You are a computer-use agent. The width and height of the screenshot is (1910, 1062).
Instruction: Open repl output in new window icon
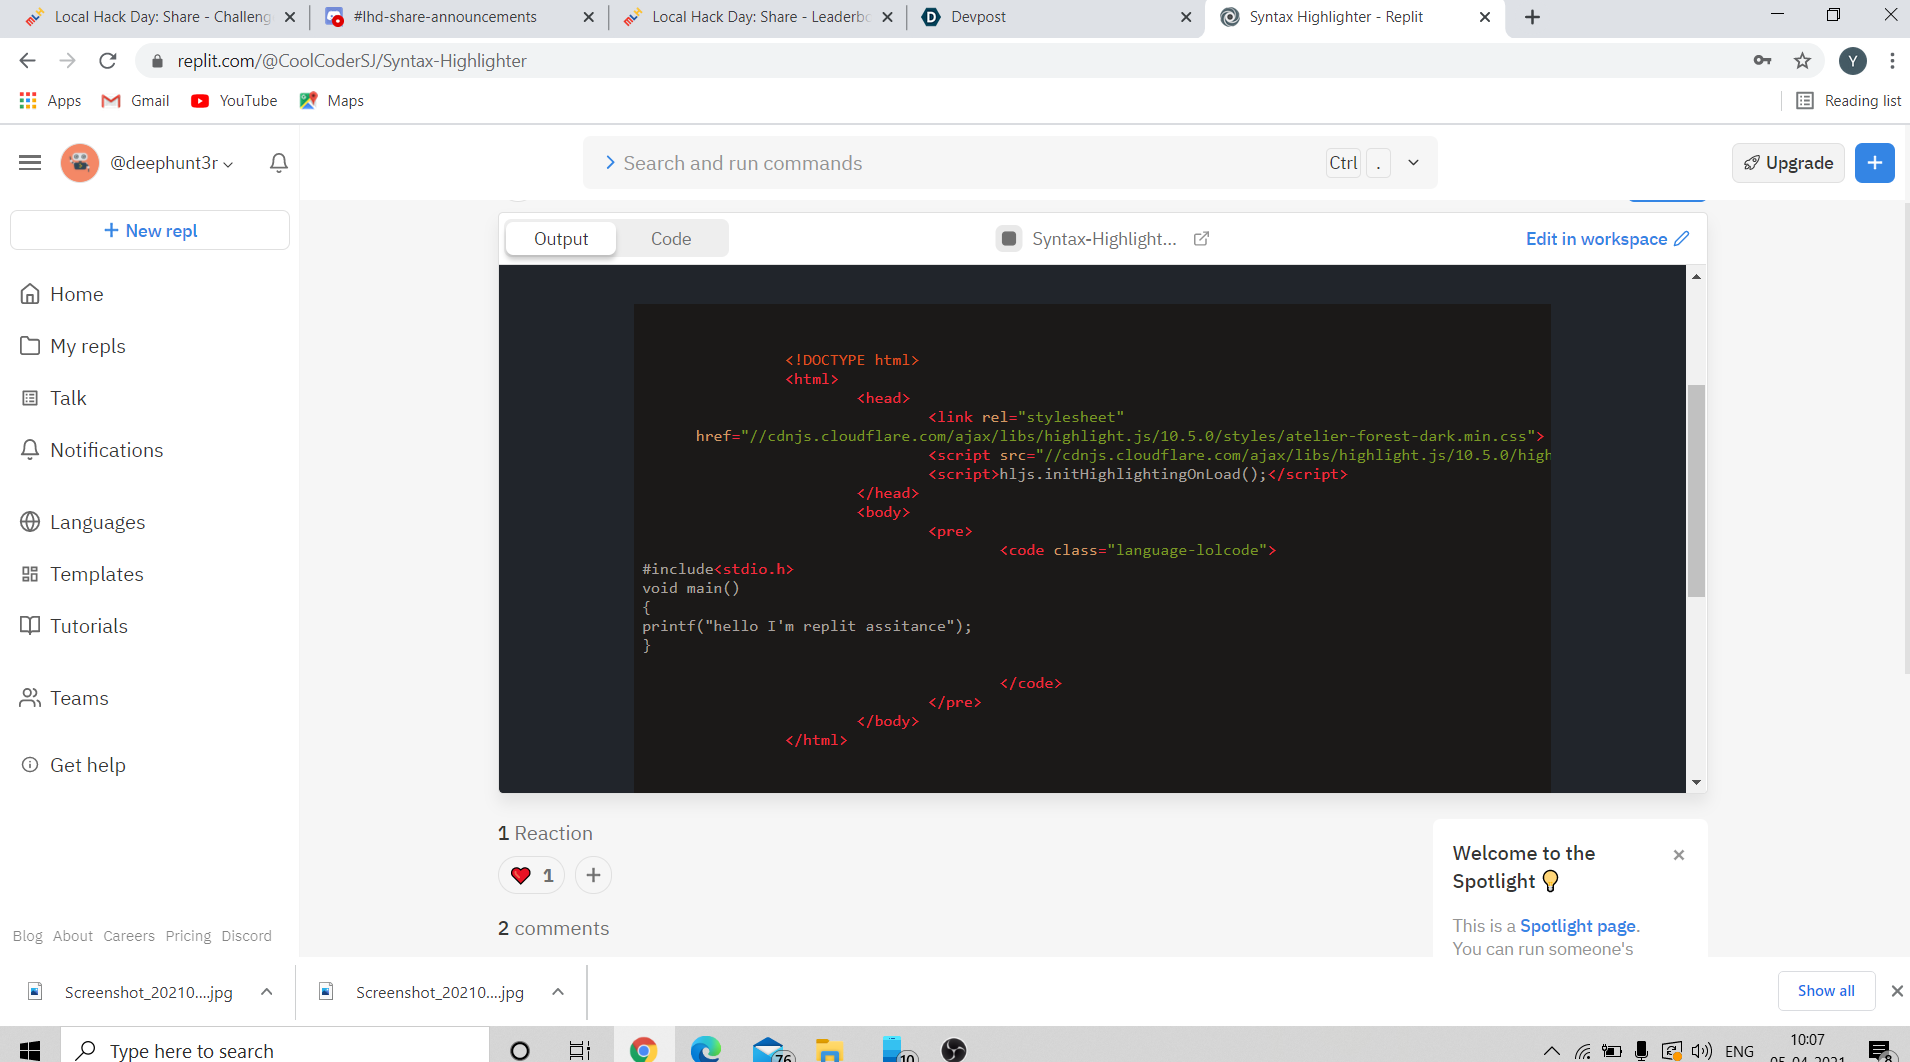pyautogui.click(x=1202, y=239)
